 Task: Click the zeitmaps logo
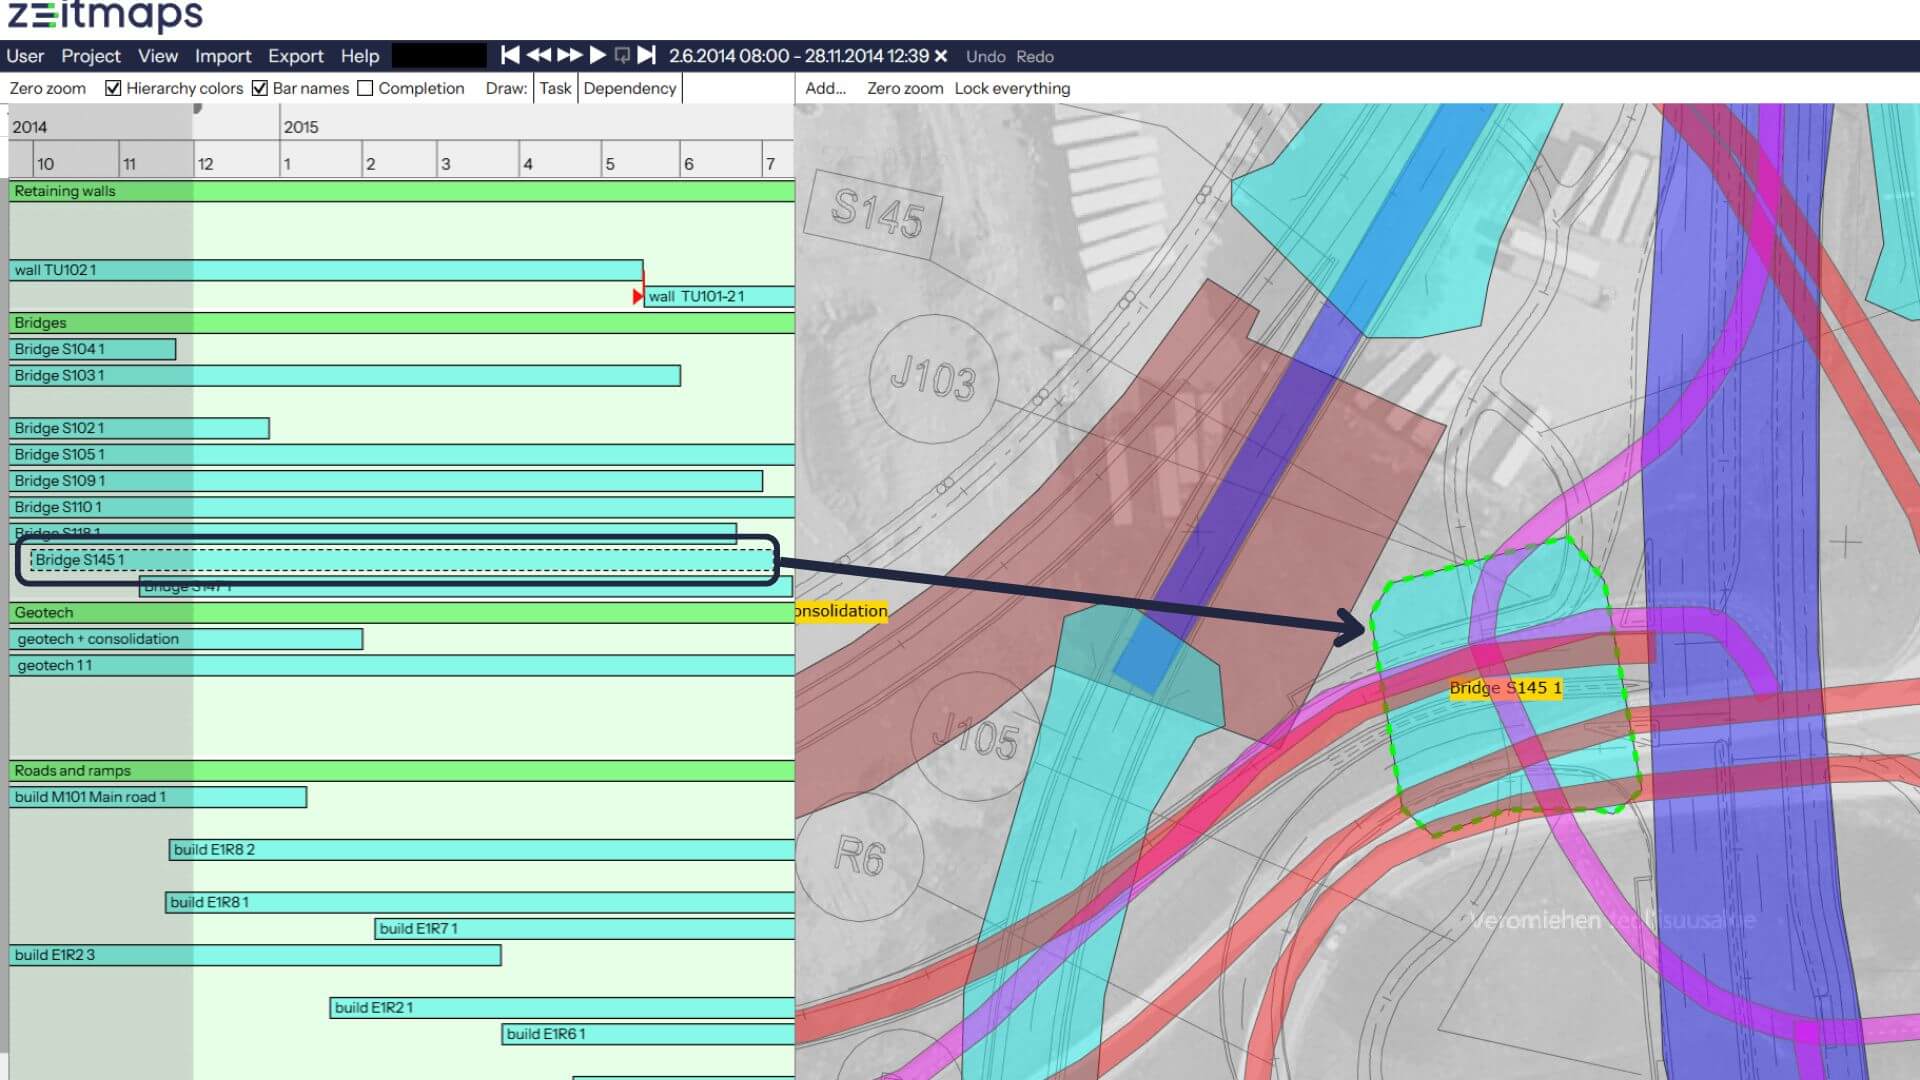click(x=106, y=15)
